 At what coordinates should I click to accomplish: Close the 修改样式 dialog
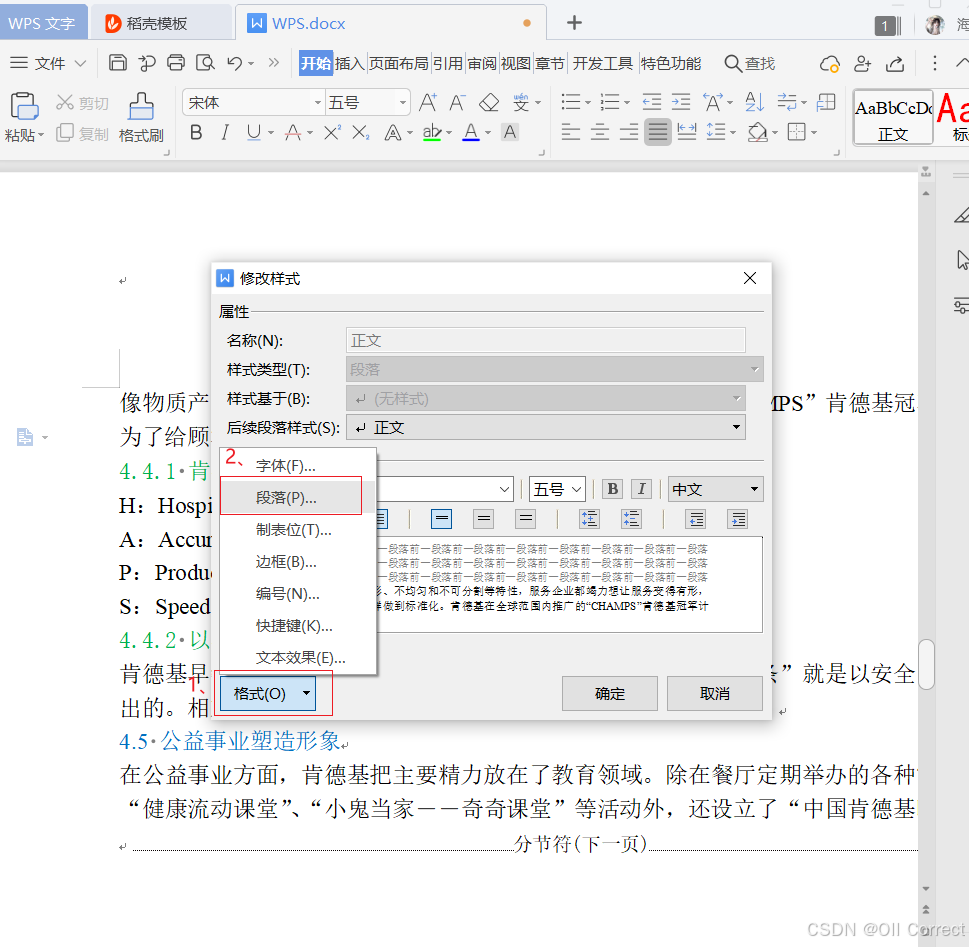point(750,278)
